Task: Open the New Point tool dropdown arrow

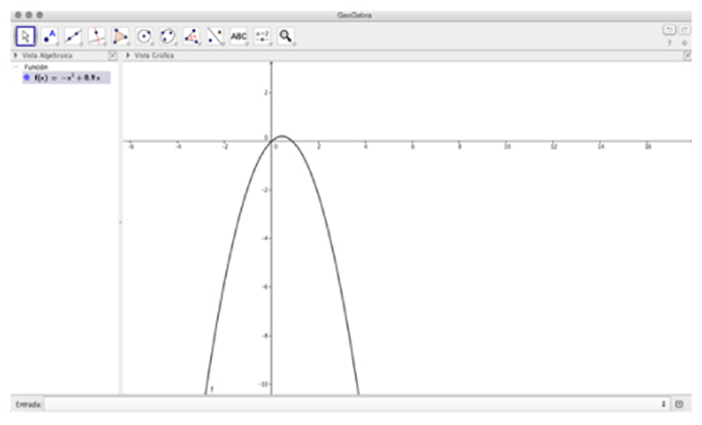Action: coord(57,44)
